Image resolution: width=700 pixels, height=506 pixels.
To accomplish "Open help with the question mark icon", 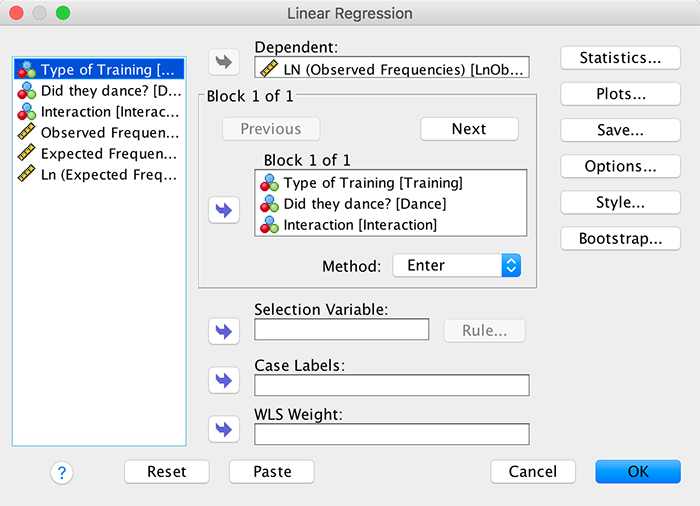I will (61, 472).
